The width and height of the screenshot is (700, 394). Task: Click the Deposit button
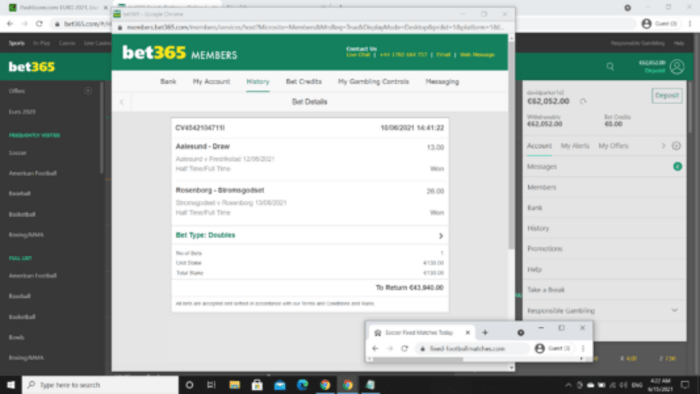coord(667,95)
